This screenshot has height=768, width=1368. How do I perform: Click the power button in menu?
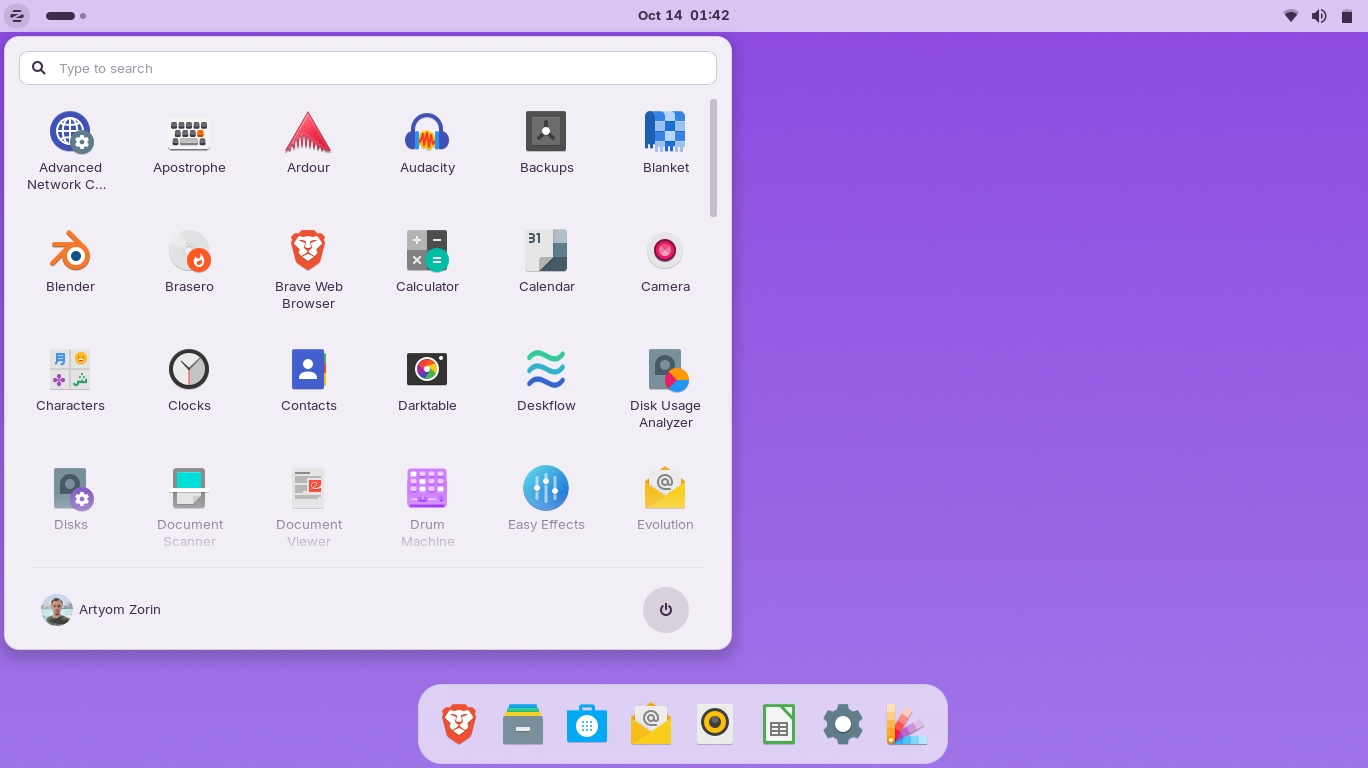point(665,610)
